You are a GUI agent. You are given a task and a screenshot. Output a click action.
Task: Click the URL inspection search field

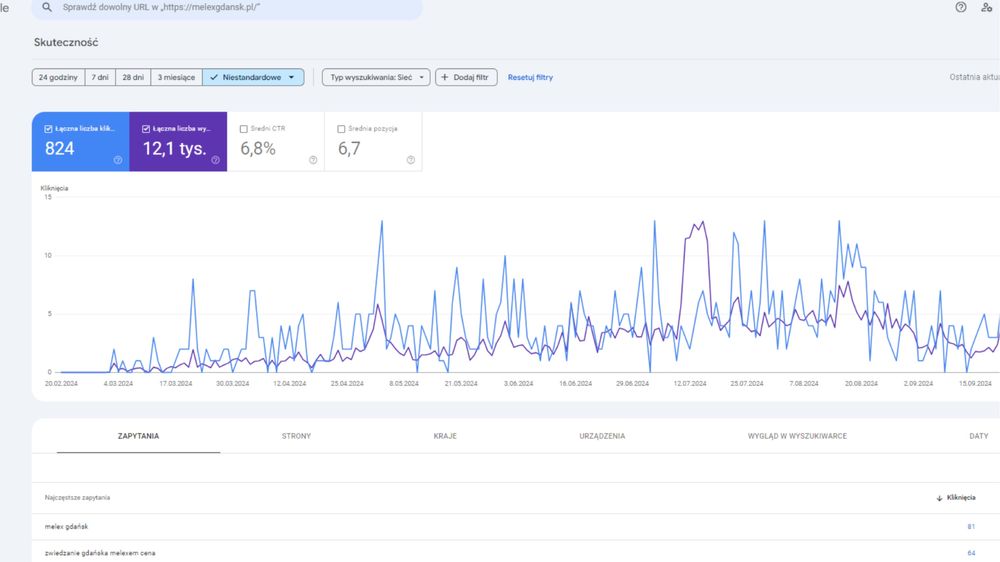pos(240,7)
